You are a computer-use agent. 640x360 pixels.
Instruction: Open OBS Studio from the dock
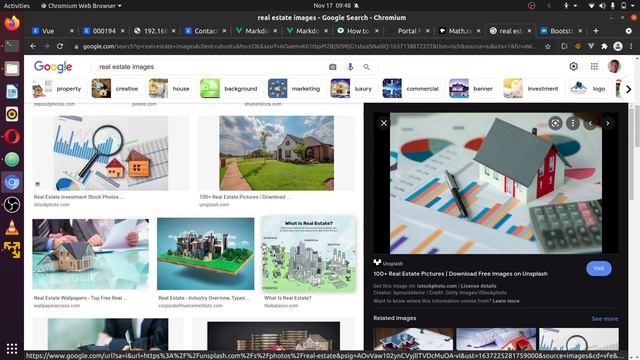point(12,204)
